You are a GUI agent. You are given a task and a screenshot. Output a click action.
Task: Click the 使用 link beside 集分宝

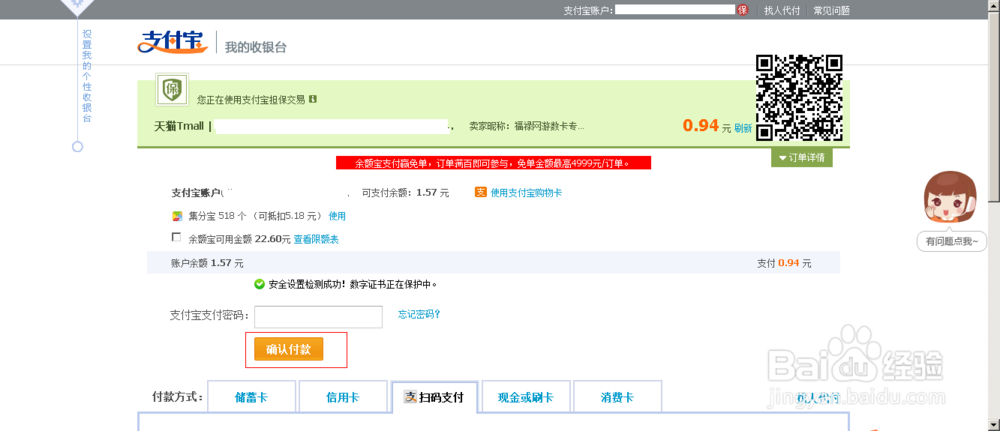tap(337, 216)
